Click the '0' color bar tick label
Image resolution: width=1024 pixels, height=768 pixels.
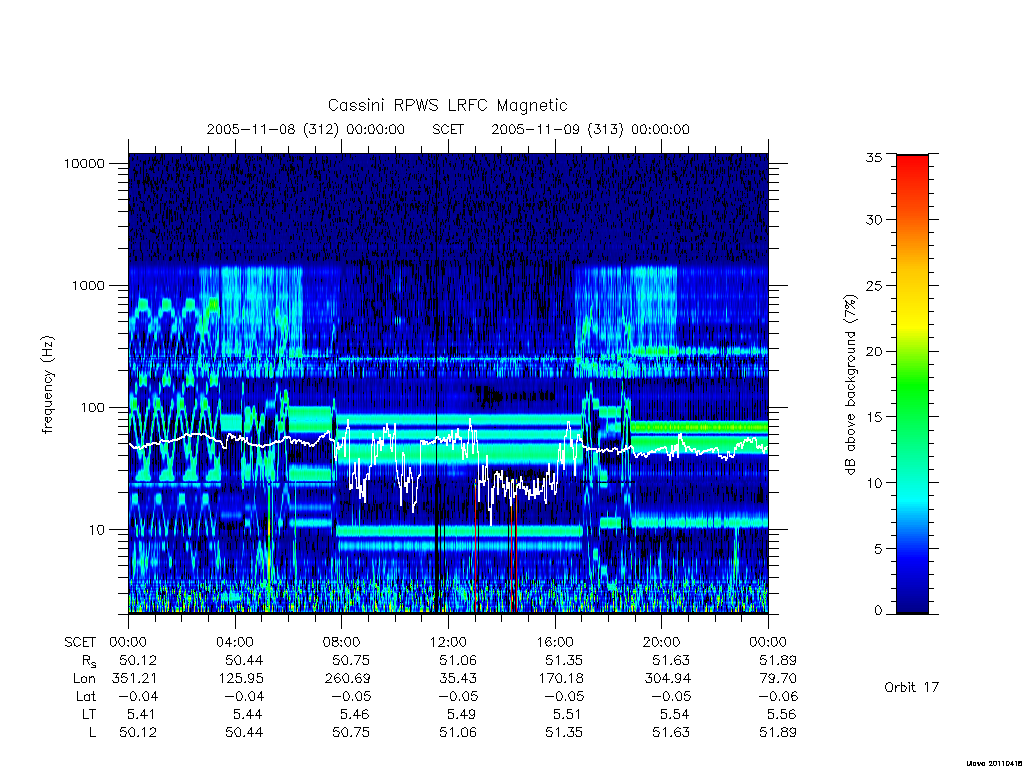coord(877,611)
